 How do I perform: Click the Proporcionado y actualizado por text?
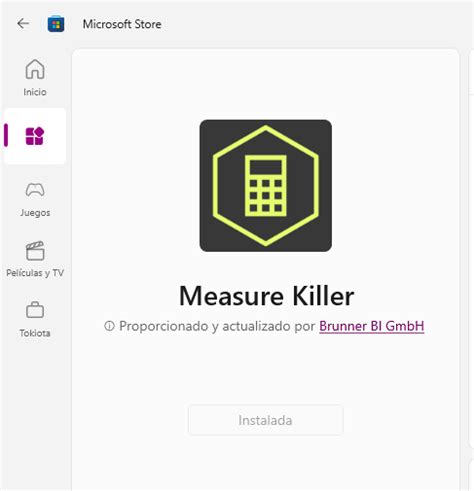217,326
